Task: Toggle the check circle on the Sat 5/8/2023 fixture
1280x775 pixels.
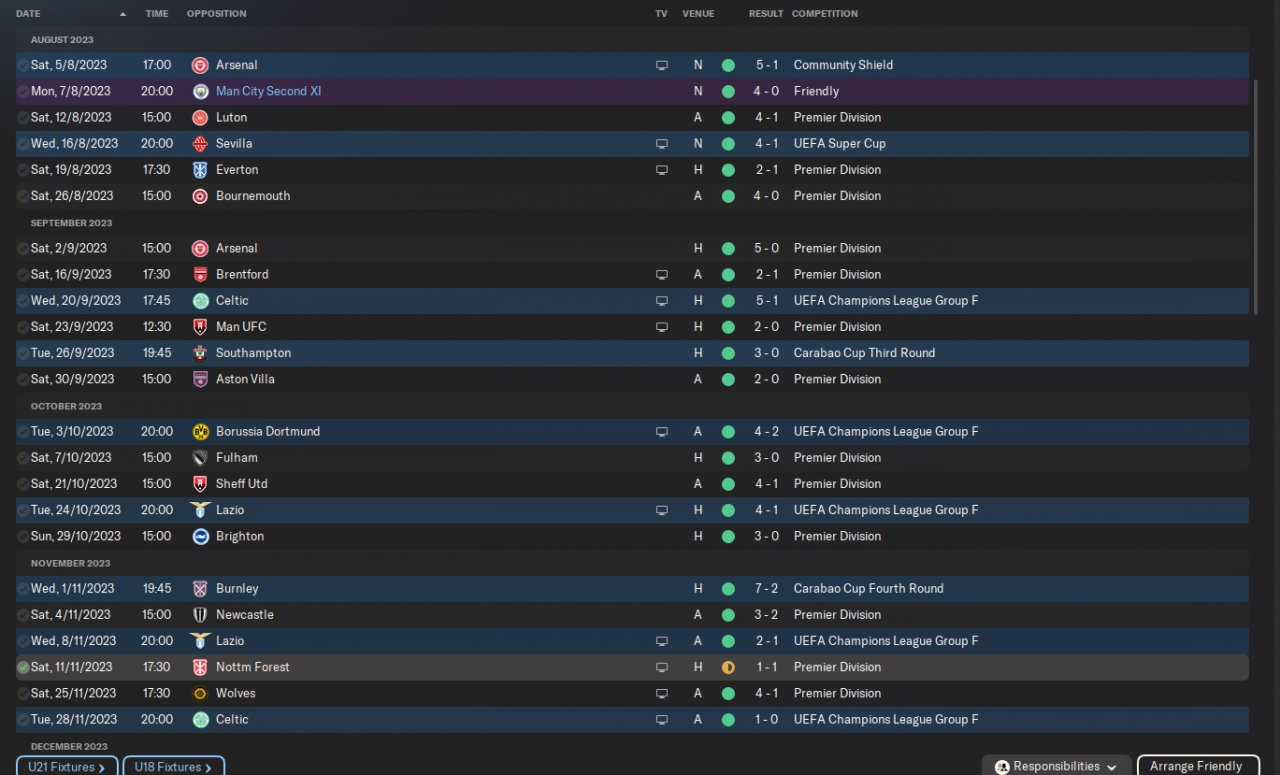Action: (23, 65)
